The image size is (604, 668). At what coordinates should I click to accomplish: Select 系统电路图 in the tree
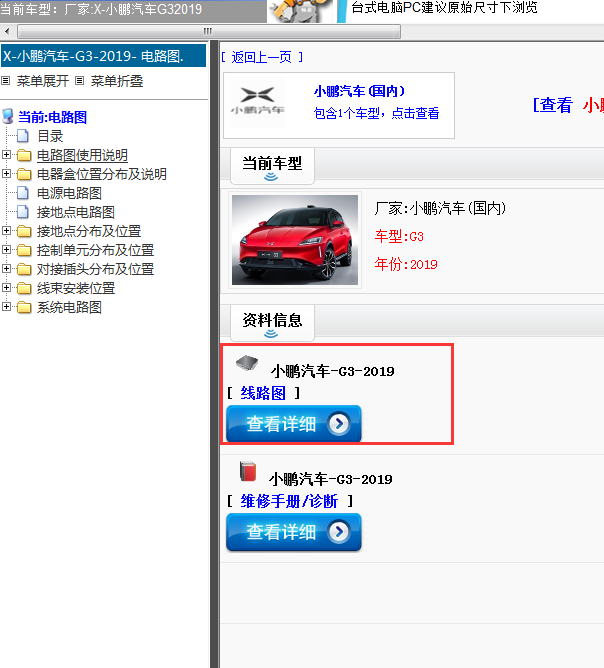pyautogui.click(x=69, y=307)
